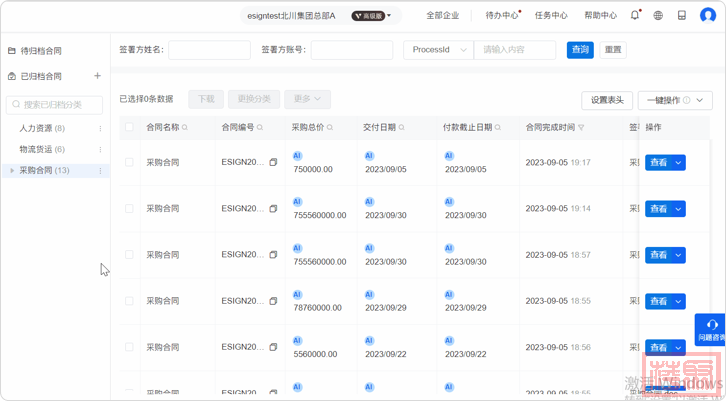Image resolution: width=727 pixels, height=402 pixels.
Task: Click the blue 查询 button
Action: [x=580, y=50]
